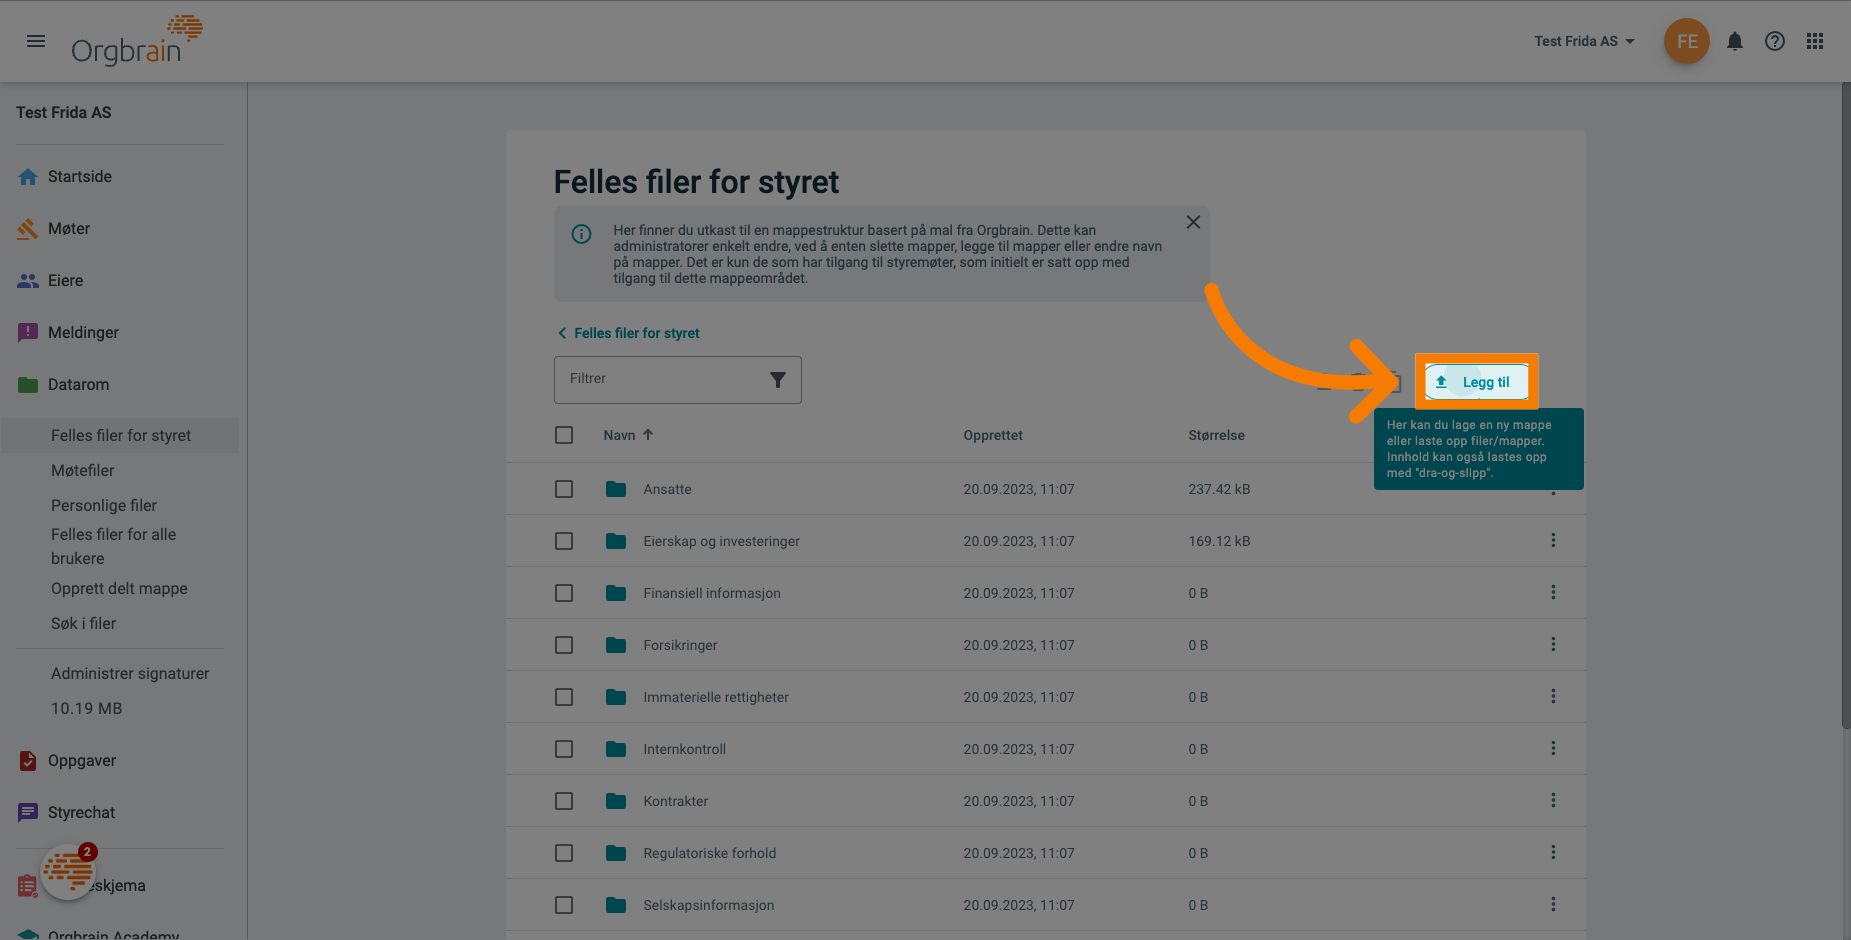Viewport: 1851px width, 940px height.
Task: Check the Finansiell informasjon checkbox
Action: (x=564, y=593)
